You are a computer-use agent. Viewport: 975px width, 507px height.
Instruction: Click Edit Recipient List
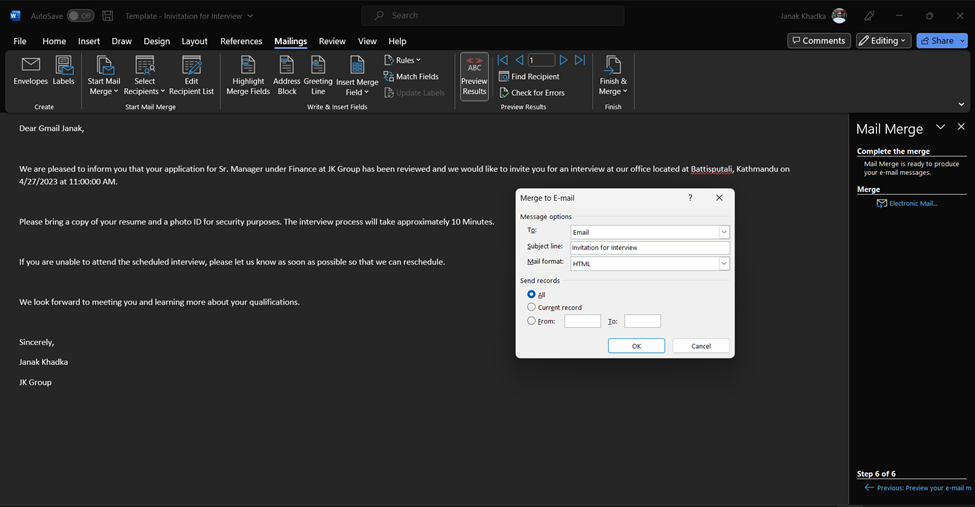[192, 75]
